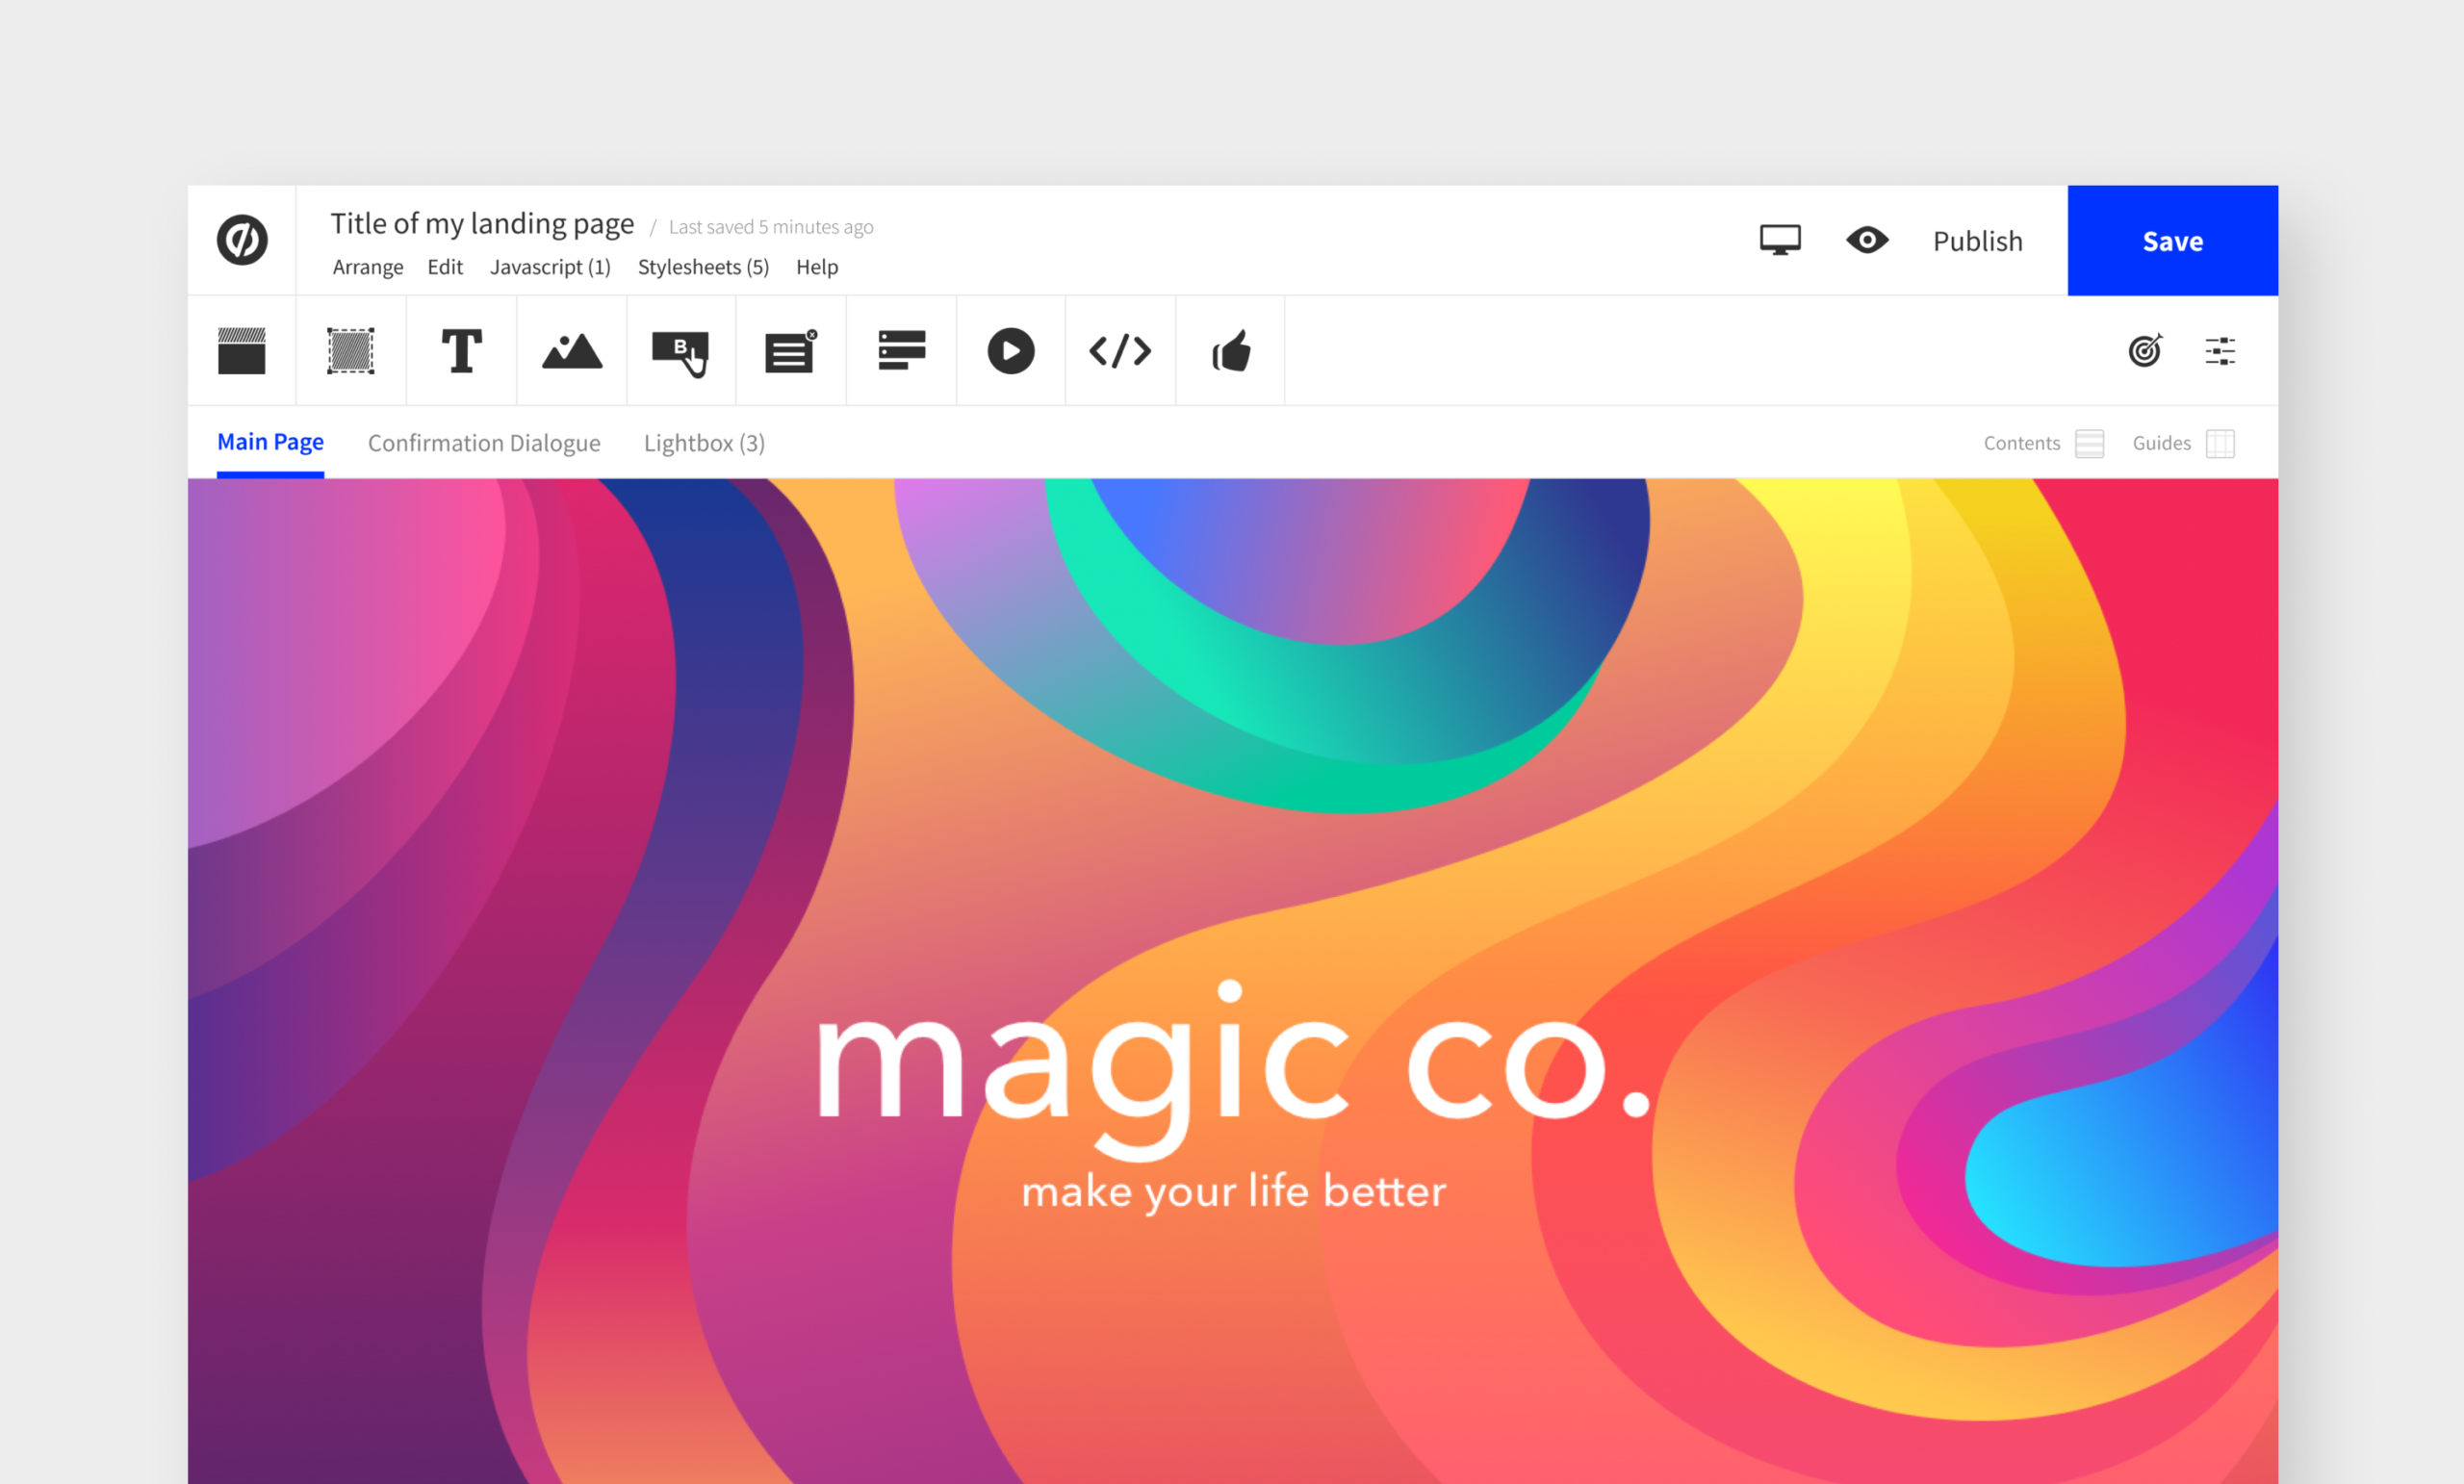Select the Video play tool icon
Screen dimensions: 2464x1484
pos(1011,351)
